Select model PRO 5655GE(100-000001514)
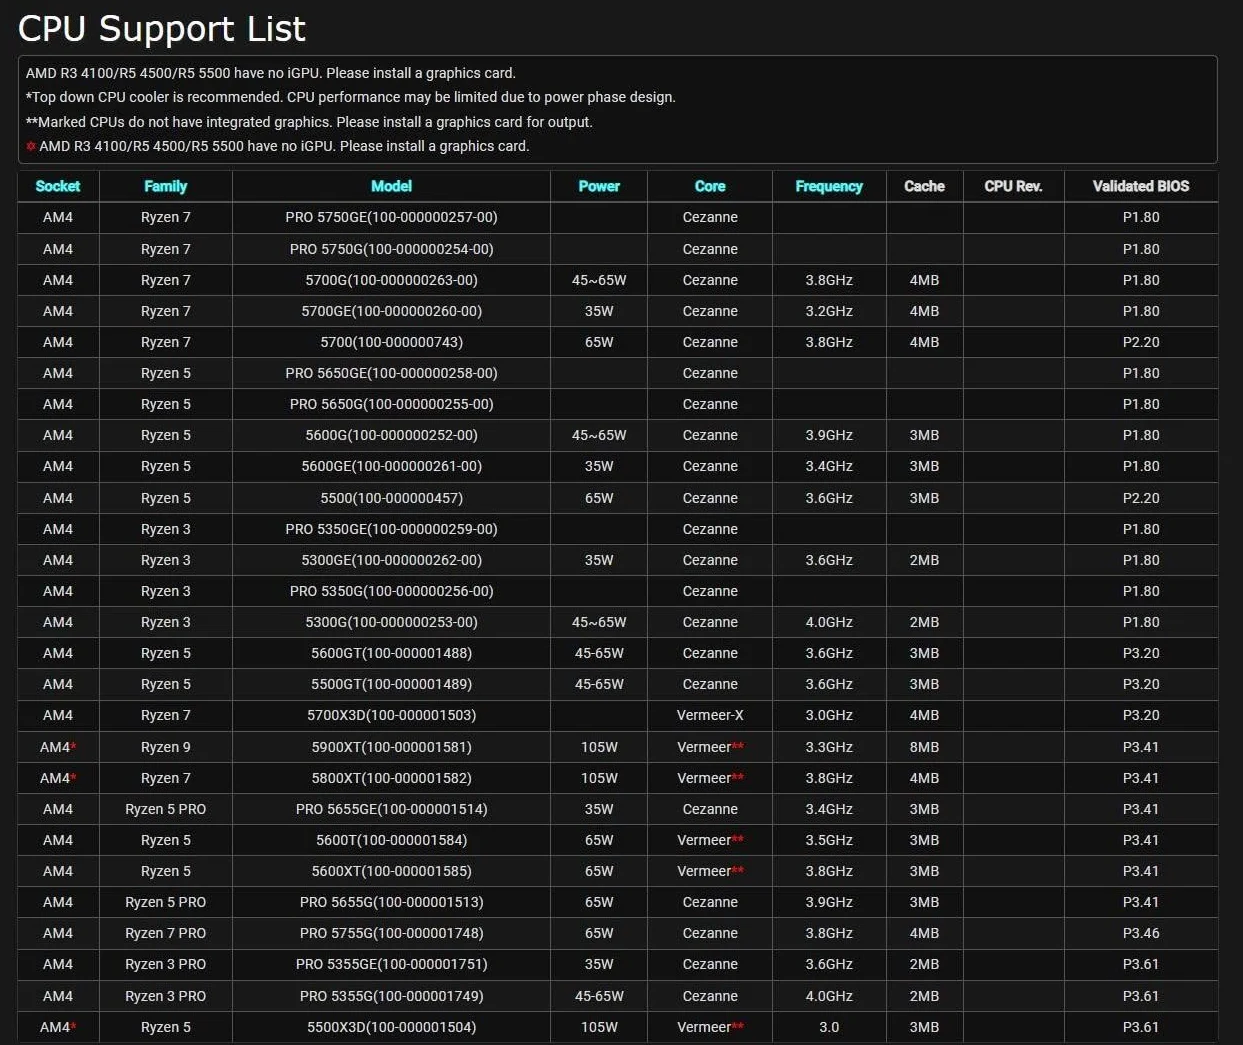 point(391,809)
